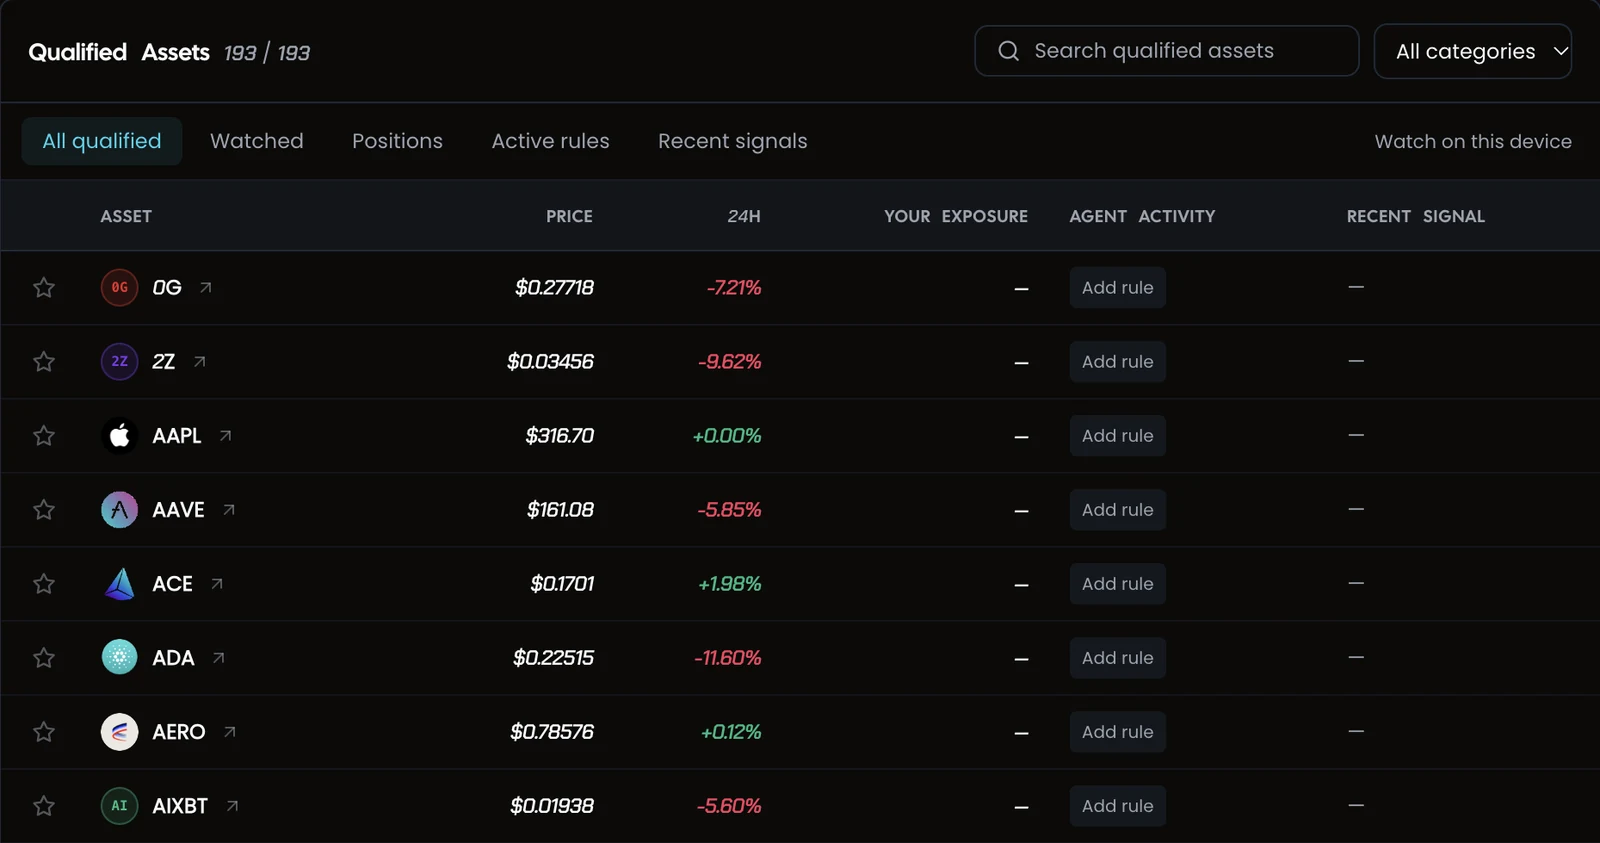Open the 0G asset external link arrow
The width and height of the screenshot is (1600, 843).
point(206,288)
